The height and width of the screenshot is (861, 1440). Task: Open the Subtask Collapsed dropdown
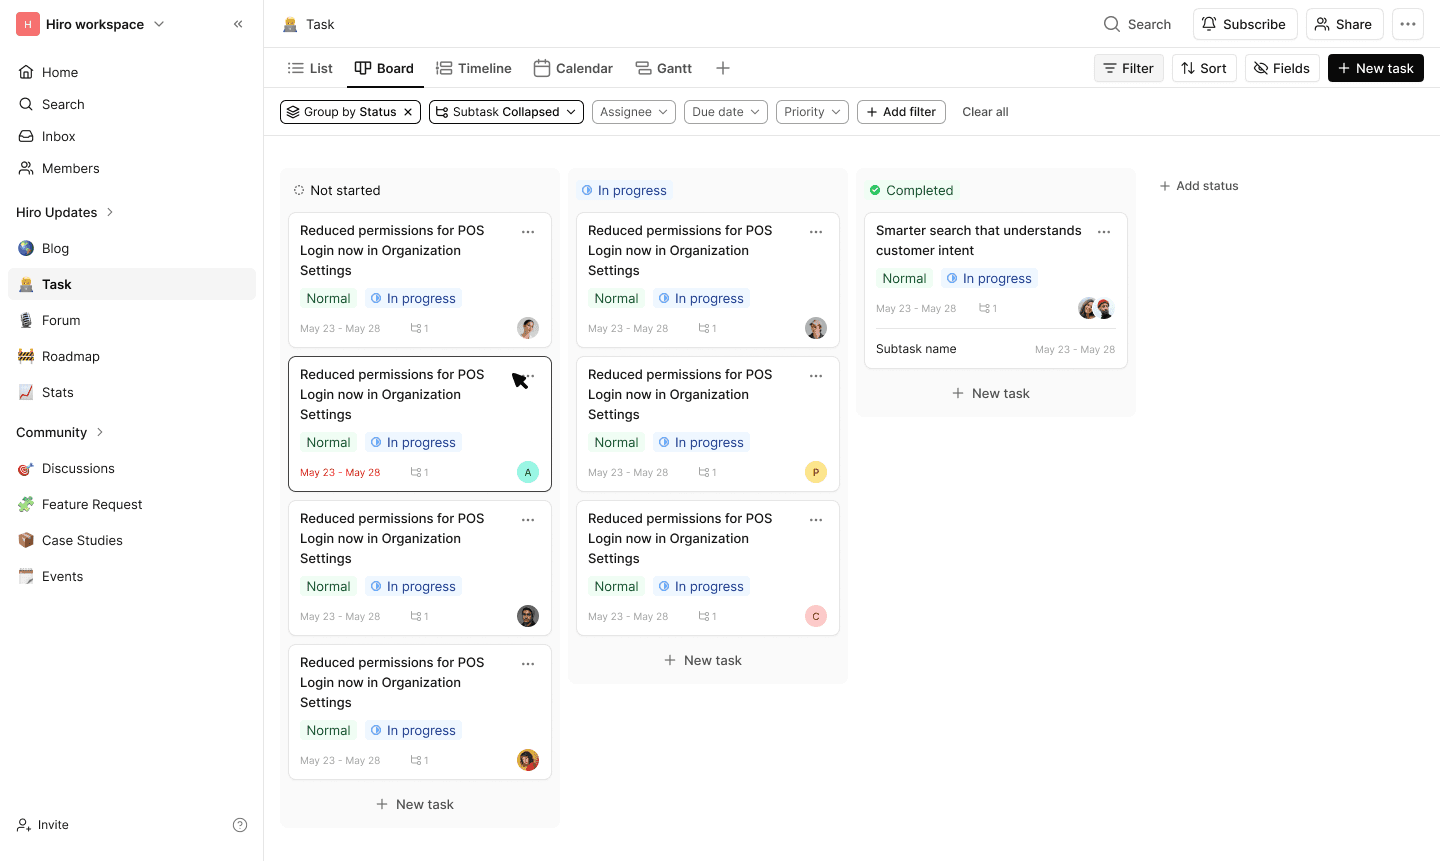point(506,112)
